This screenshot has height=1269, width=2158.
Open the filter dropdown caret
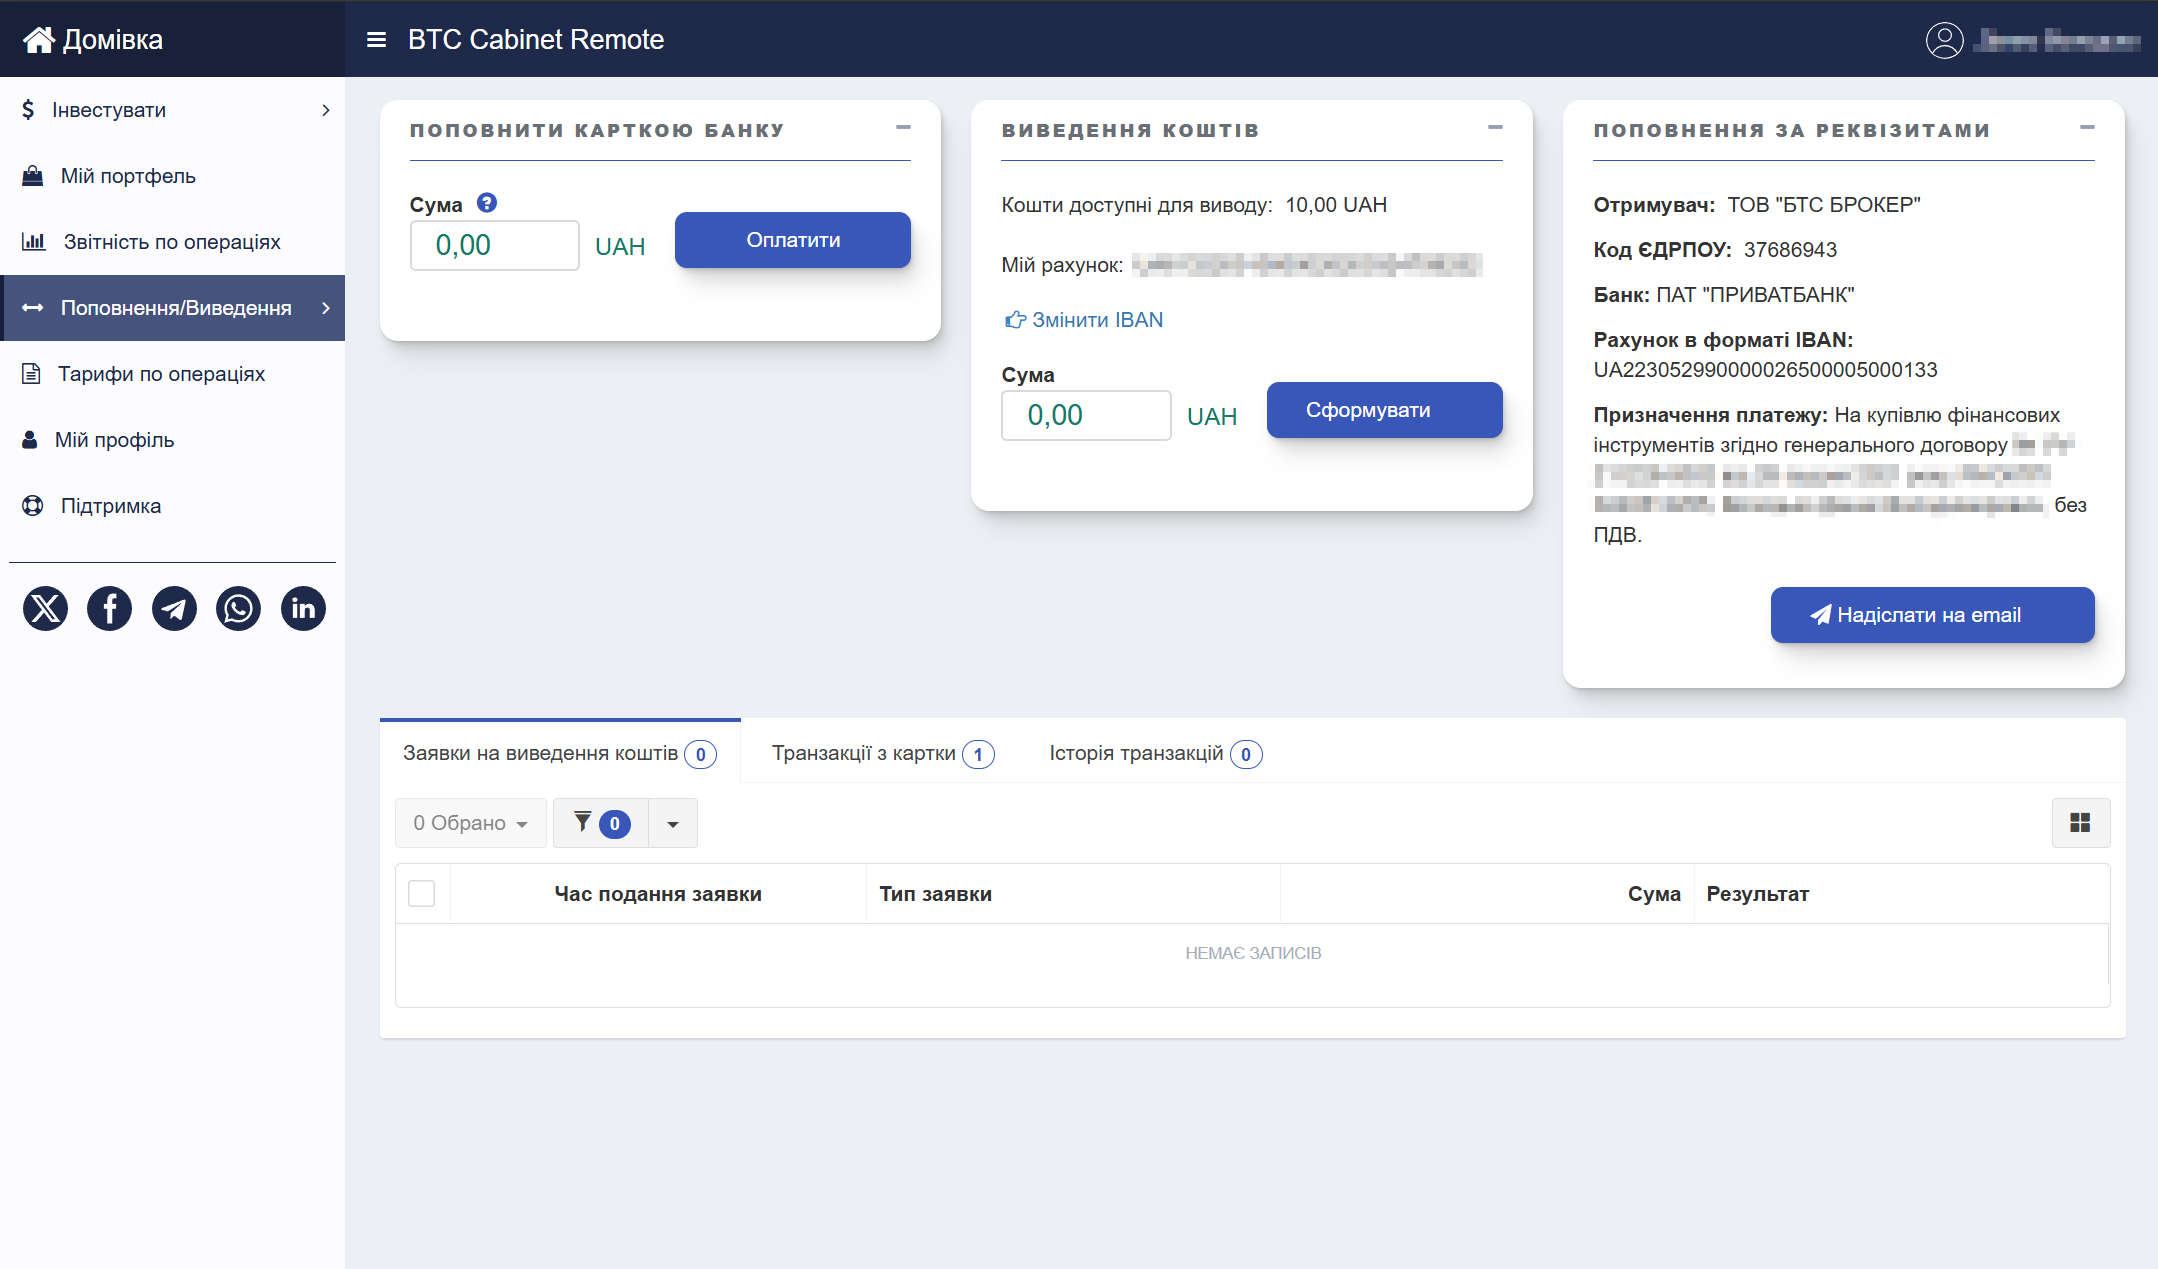(673, 823)
